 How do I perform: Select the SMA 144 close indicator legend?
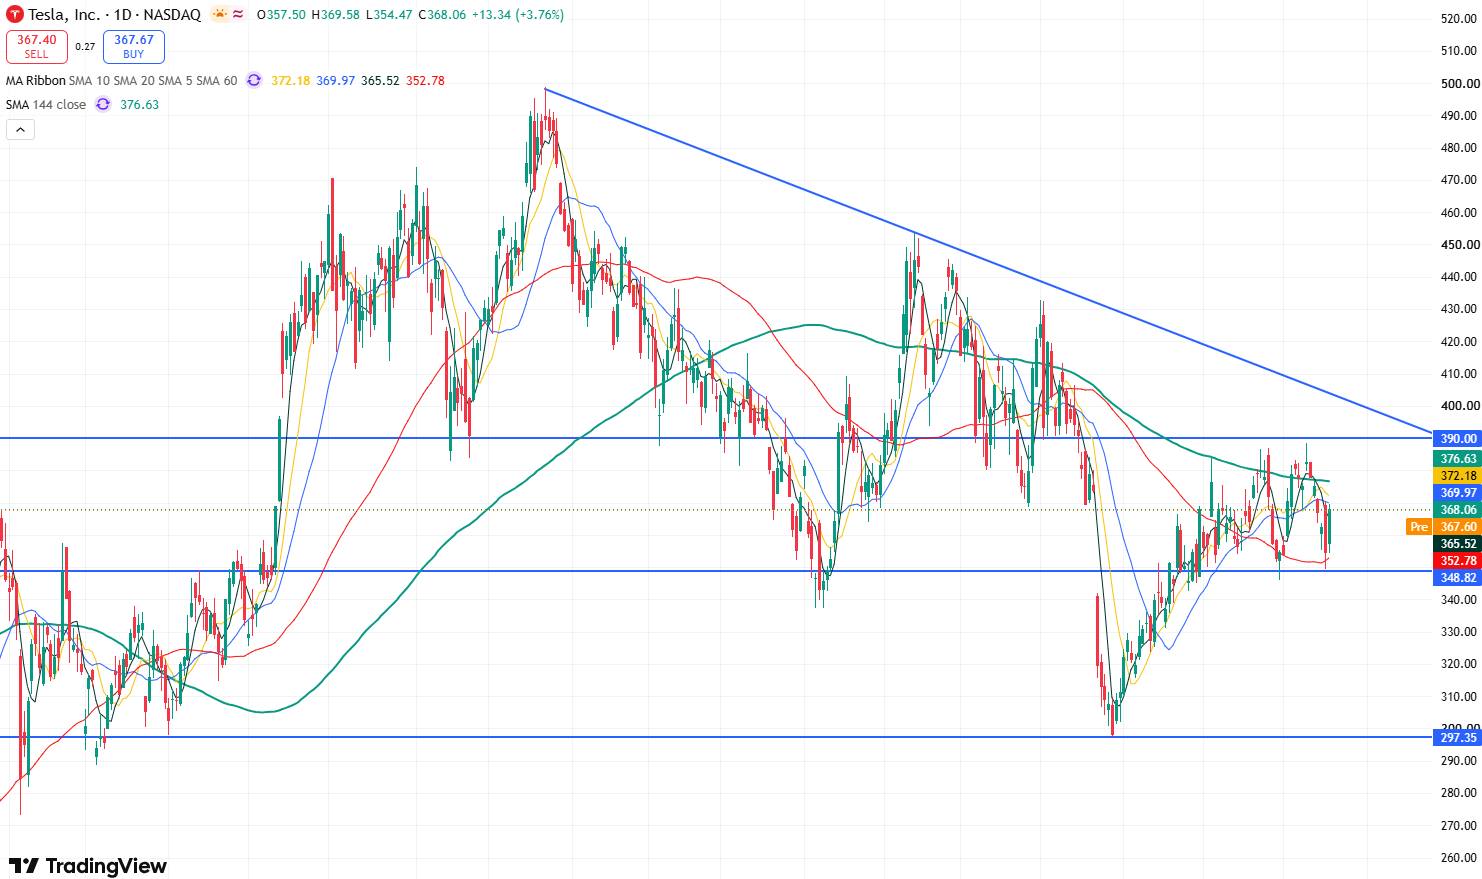(46, 105)
